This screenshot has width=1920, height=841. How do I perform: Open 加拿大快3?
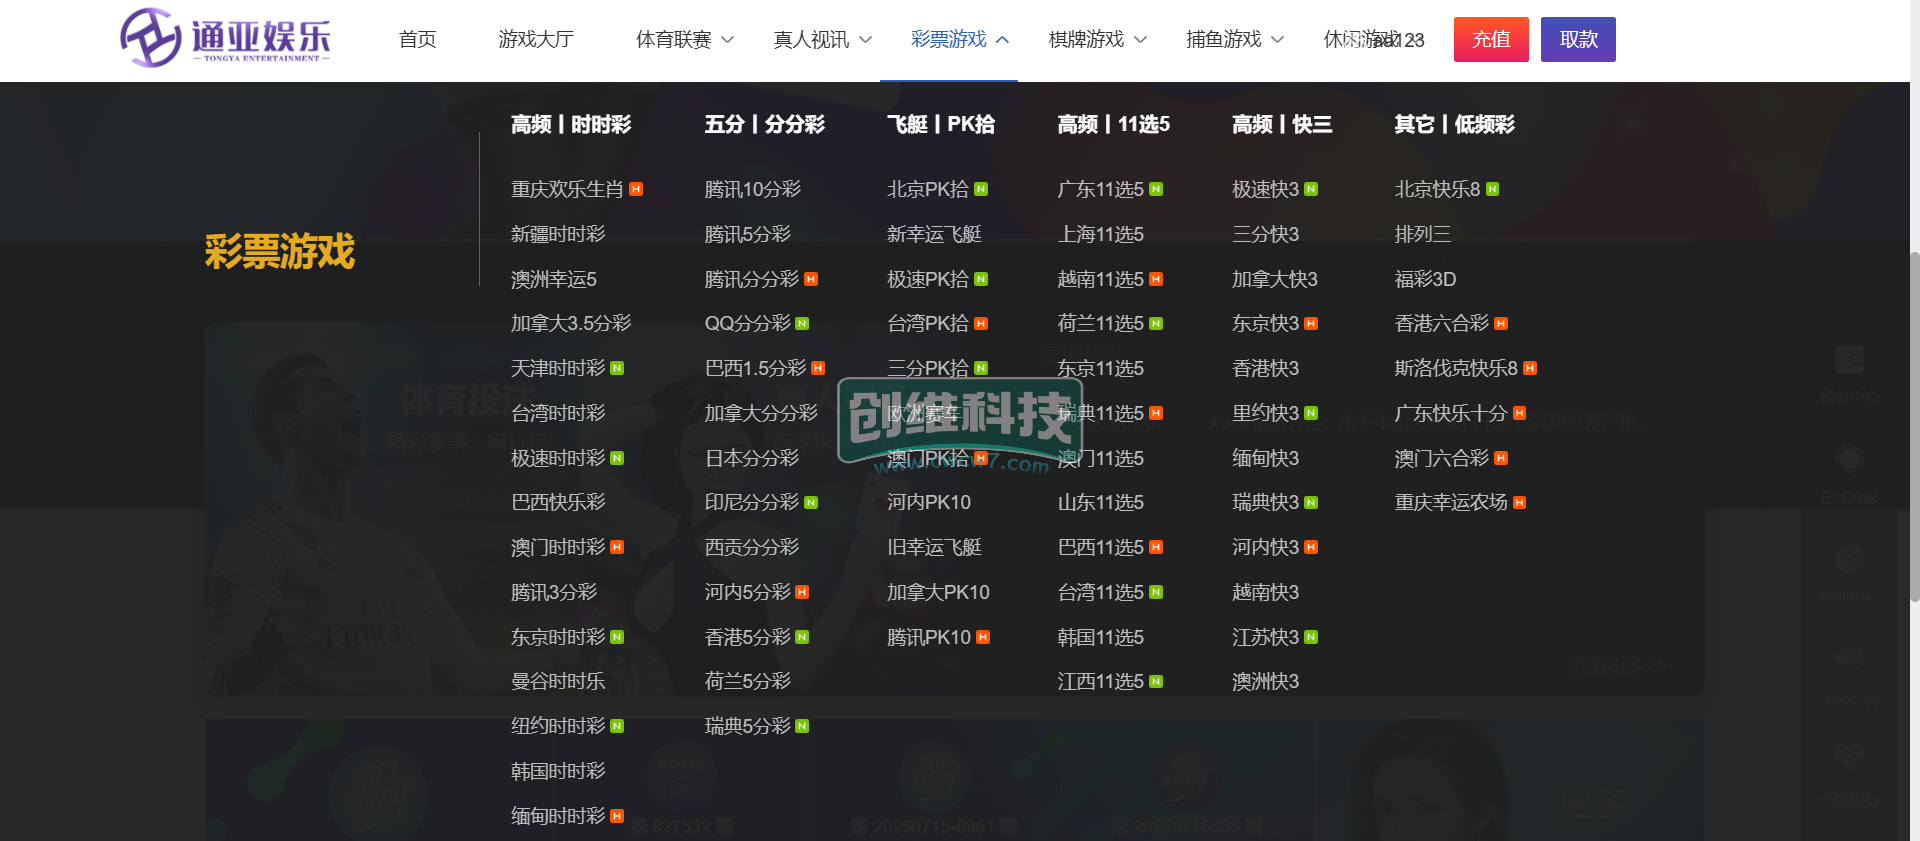1275,279
